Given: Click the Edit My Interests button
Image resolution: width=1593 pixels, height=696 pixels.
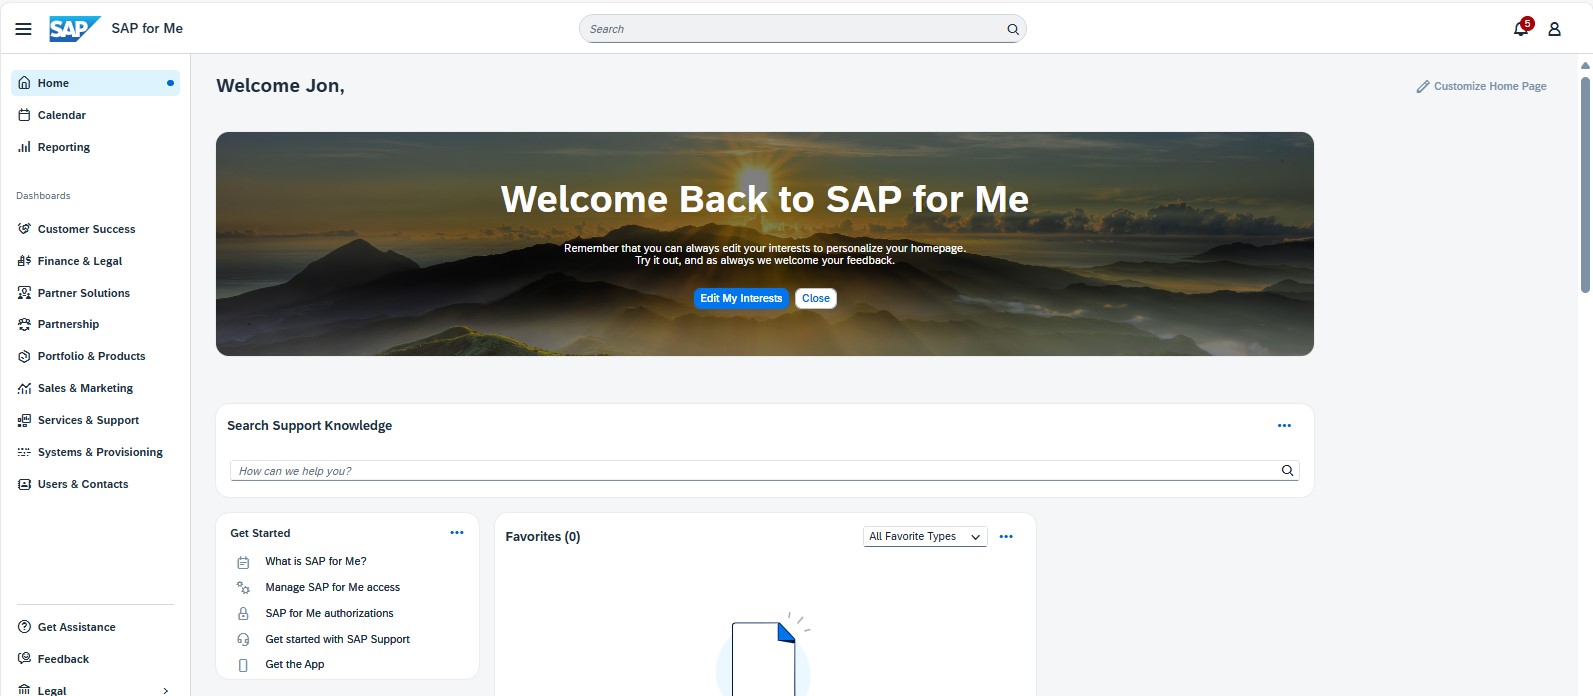Looking at the screenshot, I should [740, 298].
